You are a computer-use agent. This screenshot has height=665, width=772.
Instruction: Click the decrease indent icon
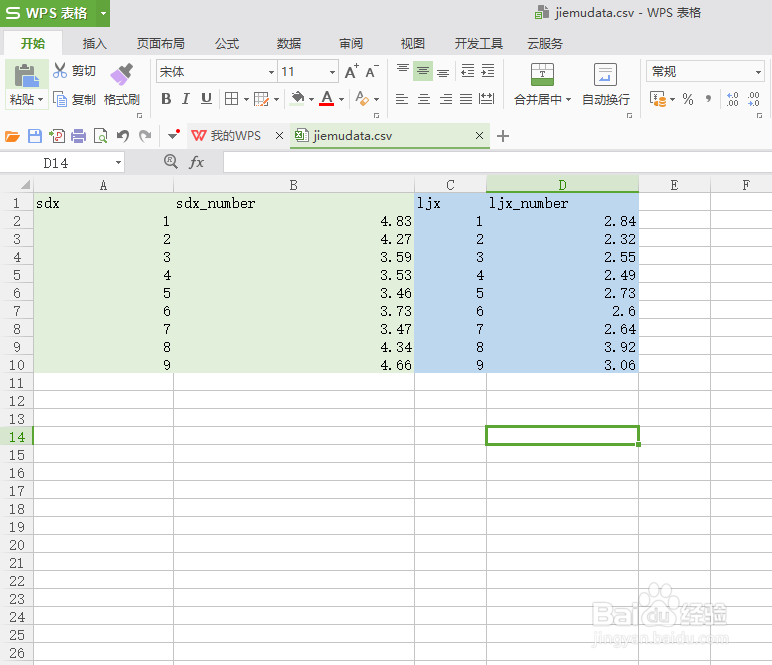(467, 71)
